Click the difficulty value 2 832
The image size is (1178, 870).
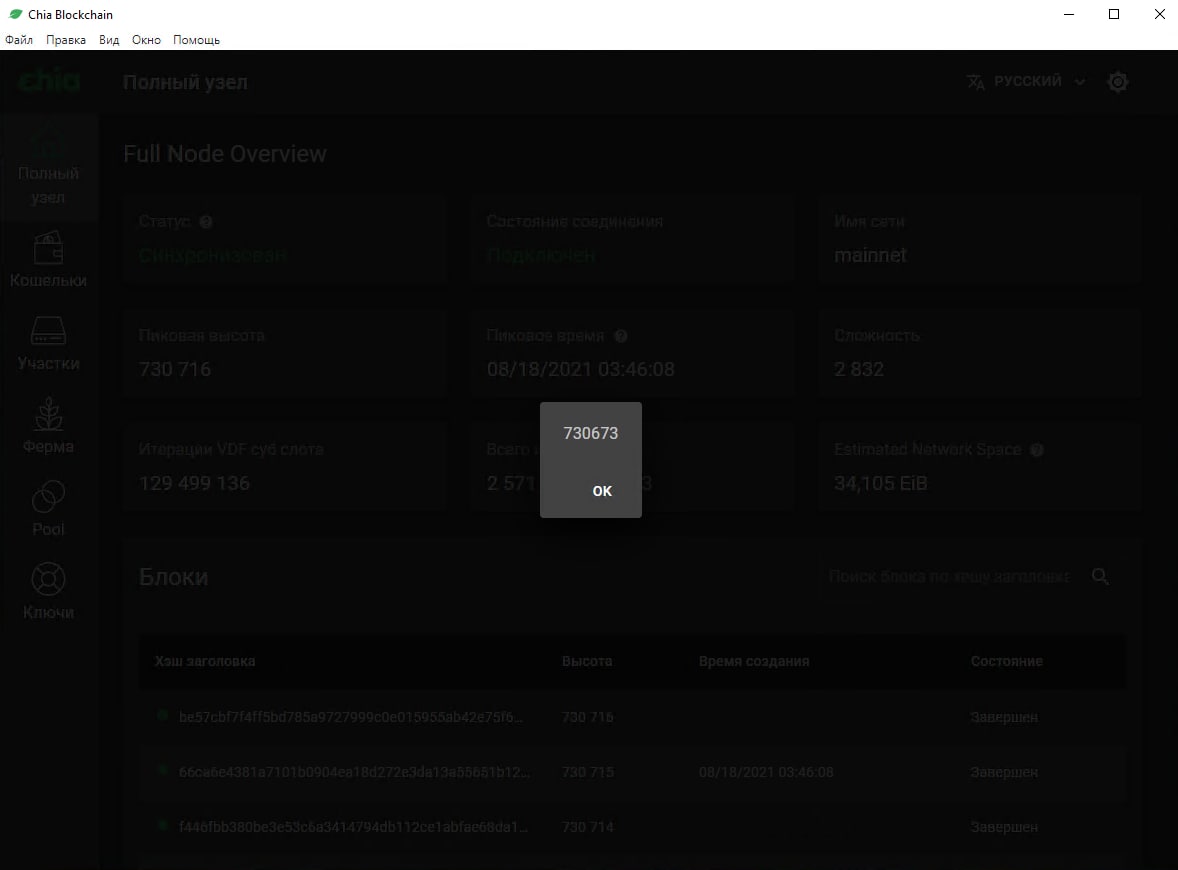coord(859,369)
